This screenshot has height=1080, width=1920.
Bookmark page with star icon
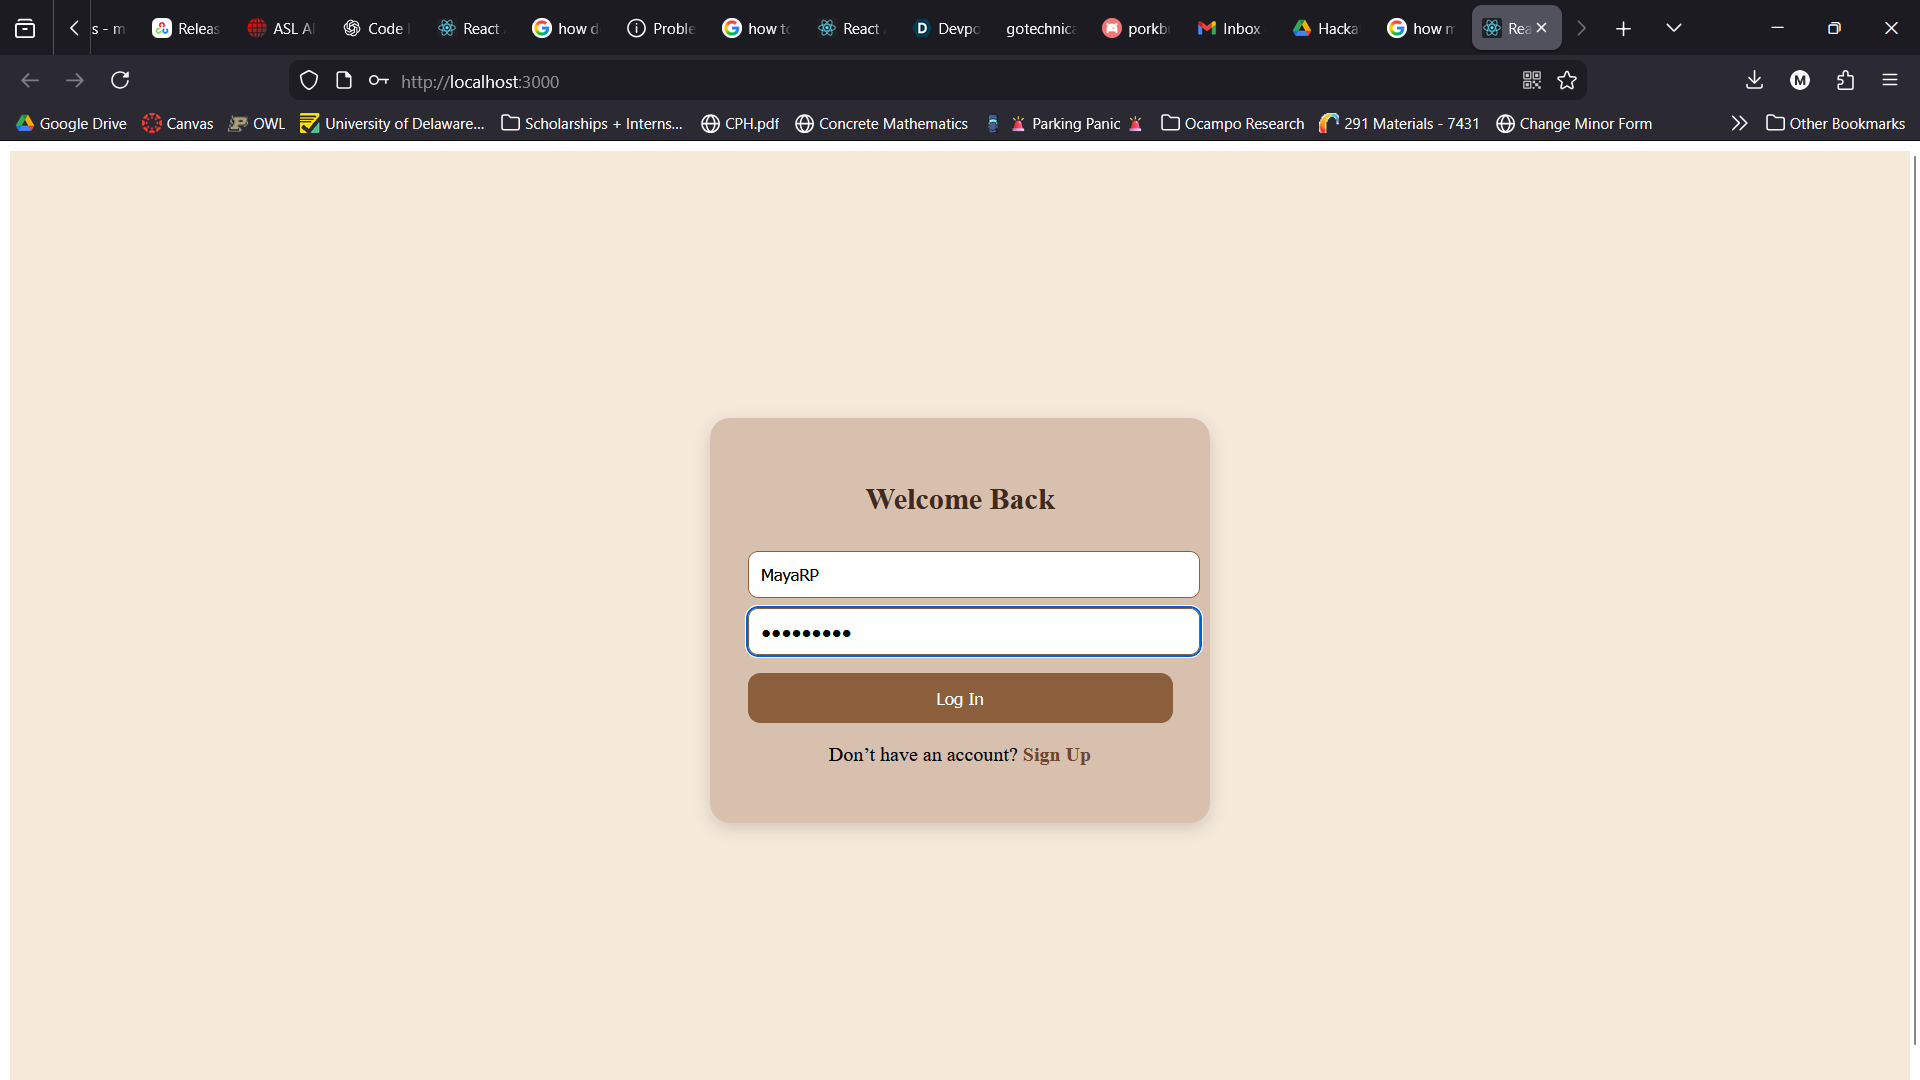pyautogui.click(x=1567, y=80)
